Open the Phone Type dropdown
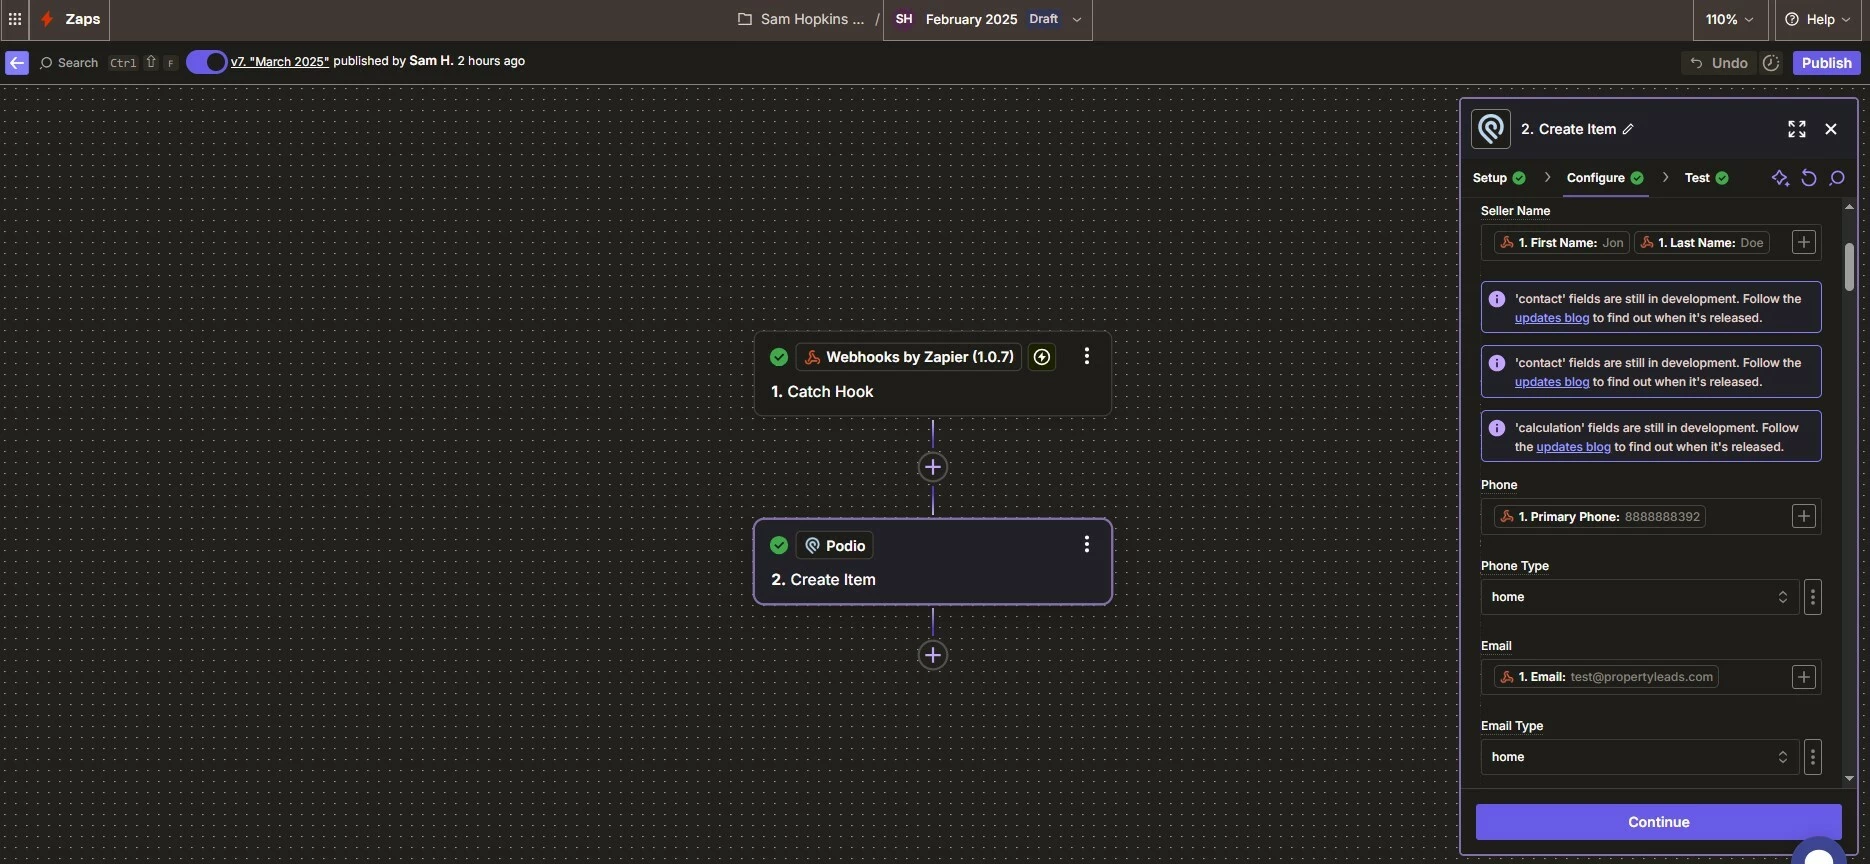The image size is (1870, 864). tap(1639, 597)
